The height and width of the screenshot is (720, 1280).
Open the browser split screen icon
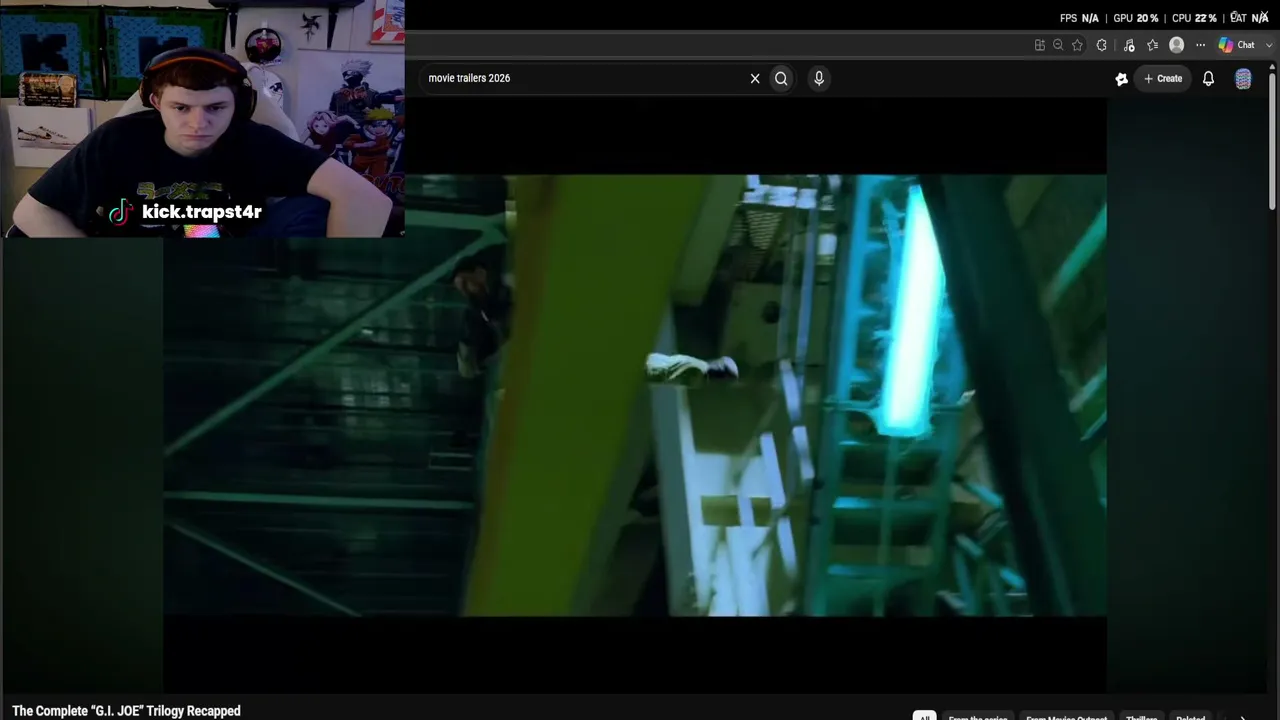1040,45
